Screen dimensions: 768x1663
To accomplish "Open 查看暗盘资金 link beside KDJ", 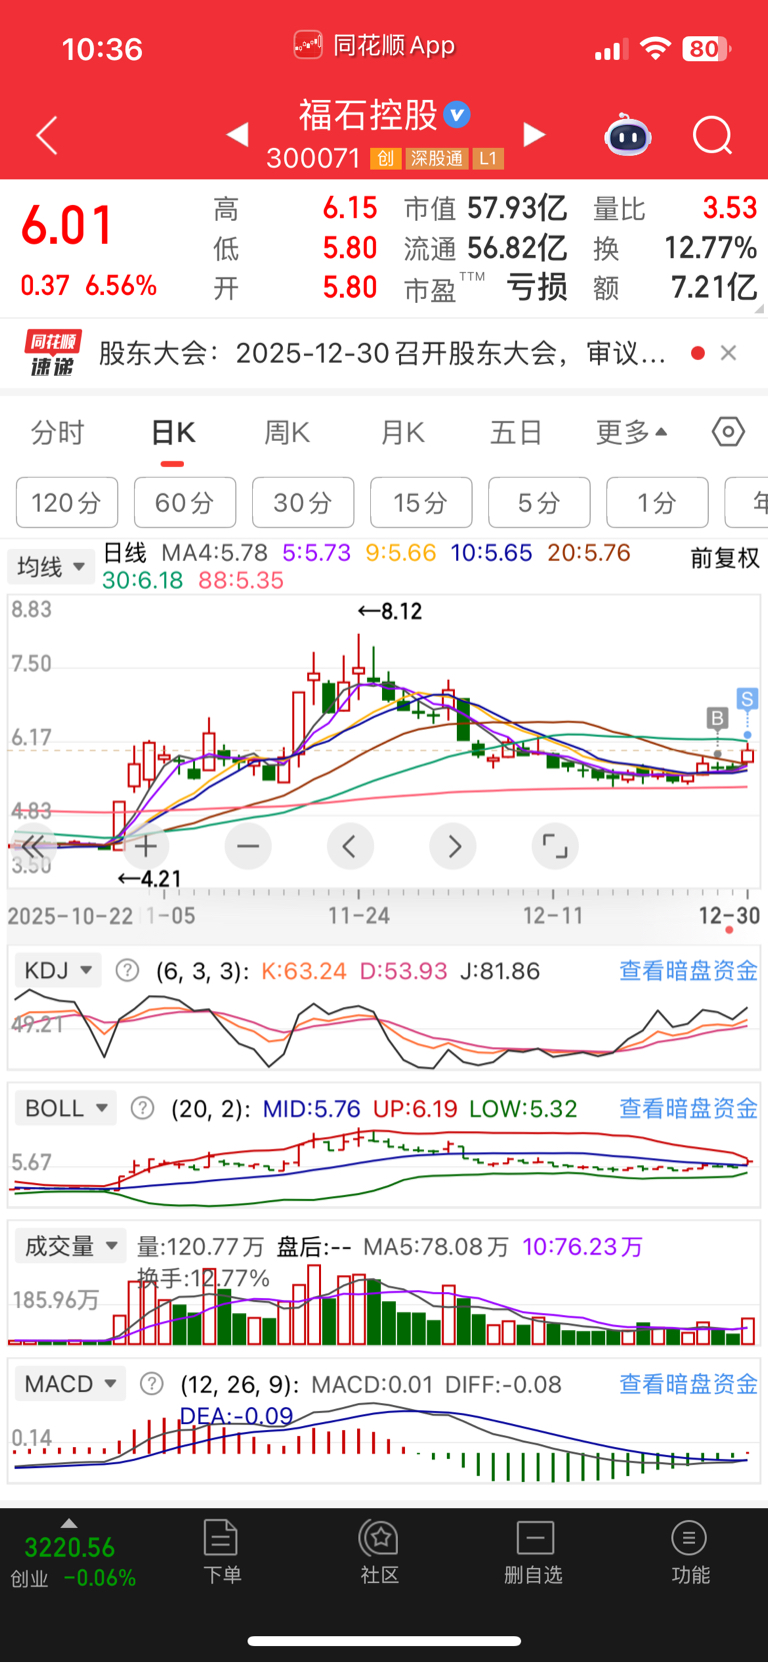I will click(x=688, y=970).
